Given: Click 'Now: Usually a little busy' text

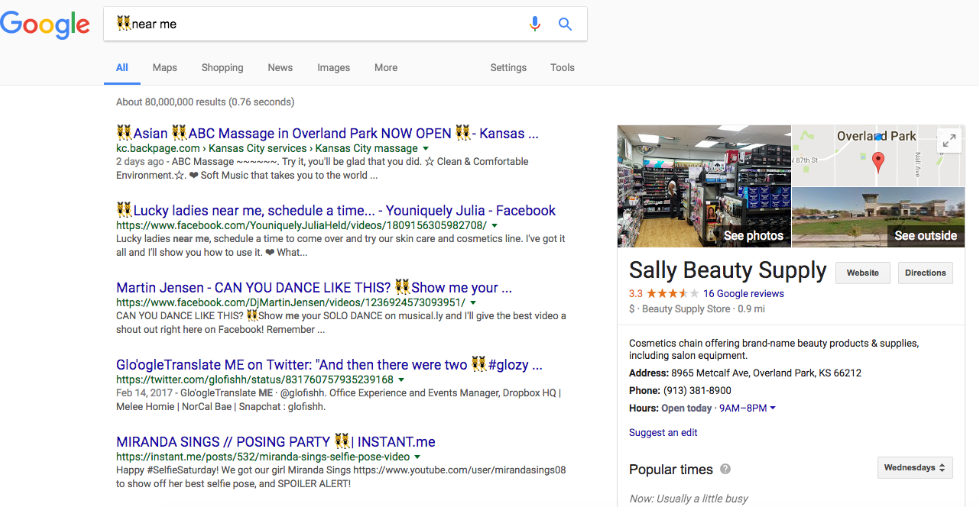Looking at the screenshot, I should coord(688,499).
